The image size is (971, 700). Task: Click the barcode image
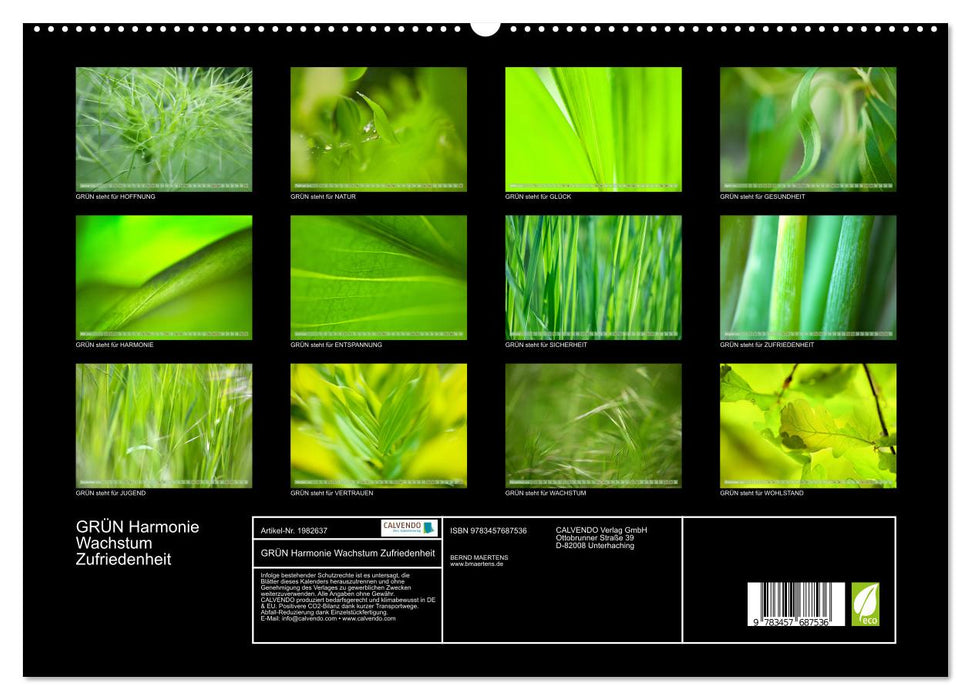[x=795, y=606]
